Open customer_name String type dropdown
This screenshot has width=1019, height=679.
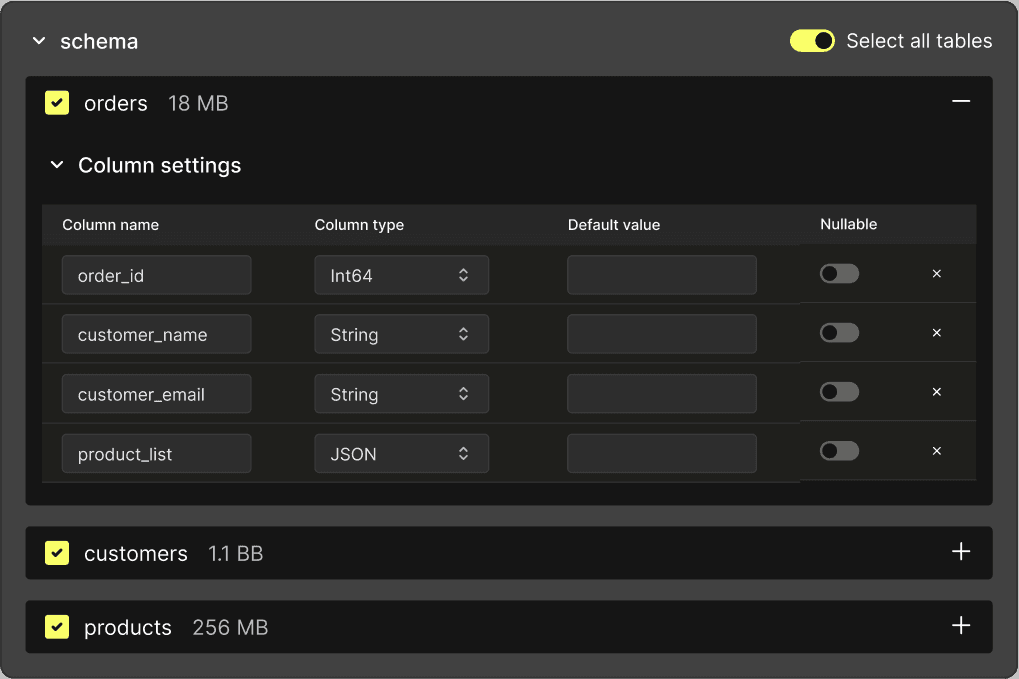(x=401, y=335)
